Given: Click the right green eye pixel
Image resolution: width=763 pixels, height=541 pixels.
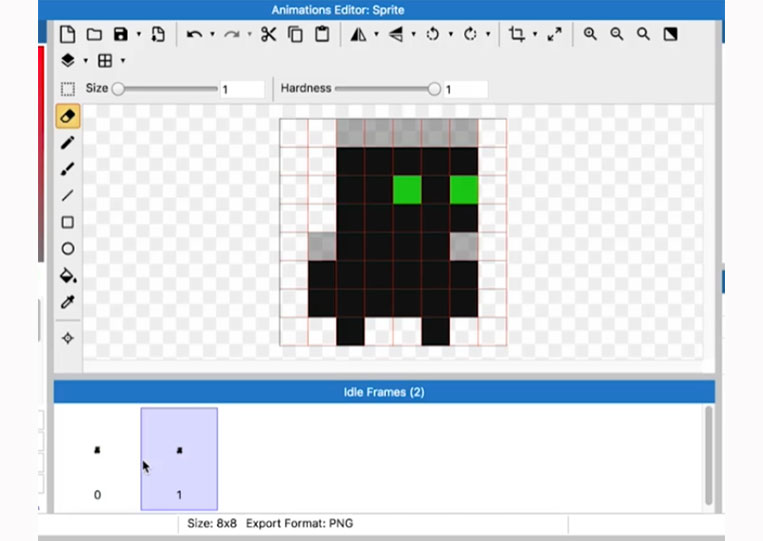Looking at the screenshot, I should tap(464, 190).
